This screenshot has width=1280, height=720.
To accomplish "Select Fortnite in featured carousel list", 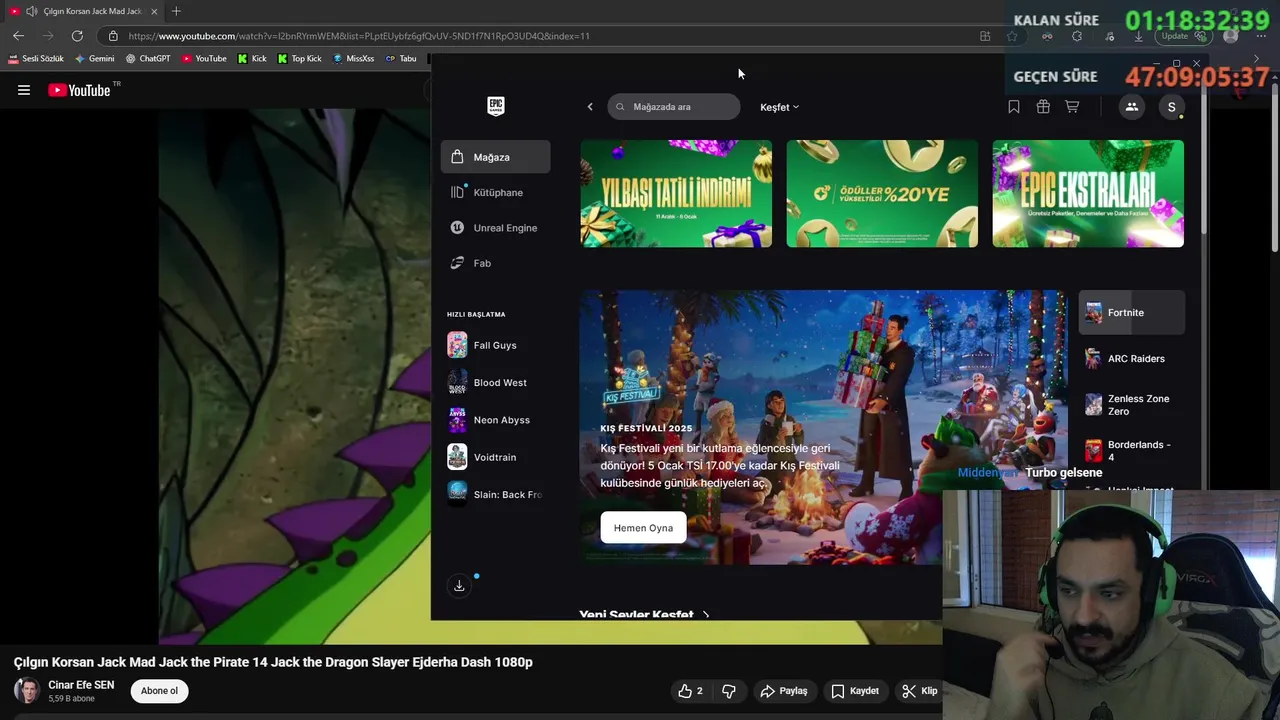I will (x=1131, y=313).
